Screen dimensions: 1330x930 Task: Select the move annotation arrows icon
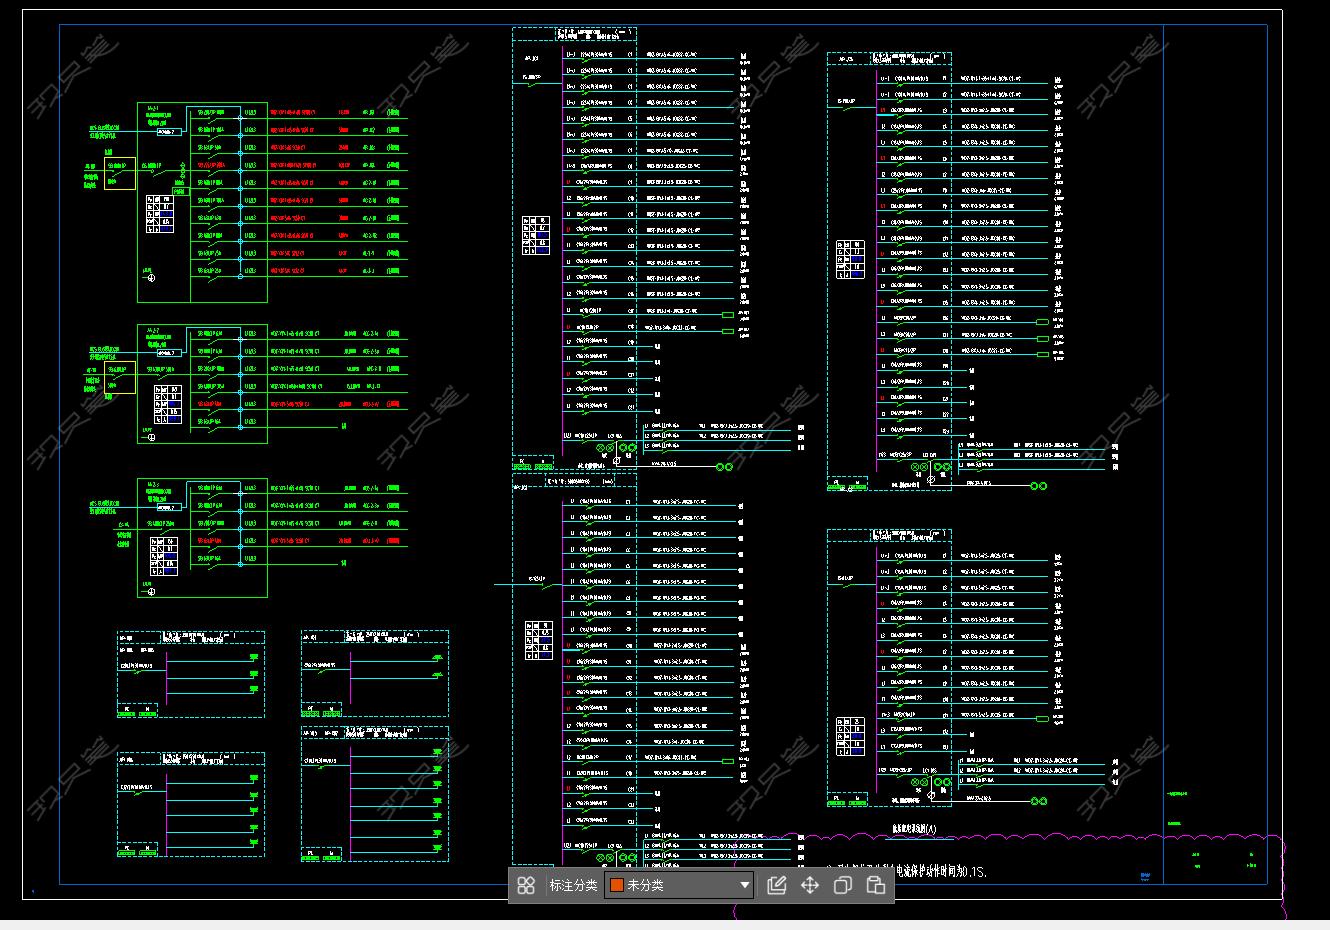point(810,885)
